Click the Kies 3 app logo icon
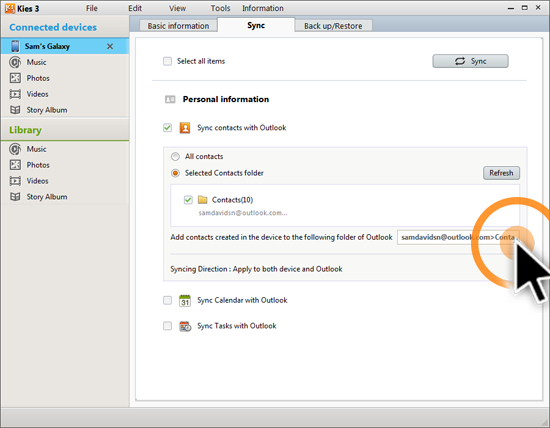 click(10, 8)
